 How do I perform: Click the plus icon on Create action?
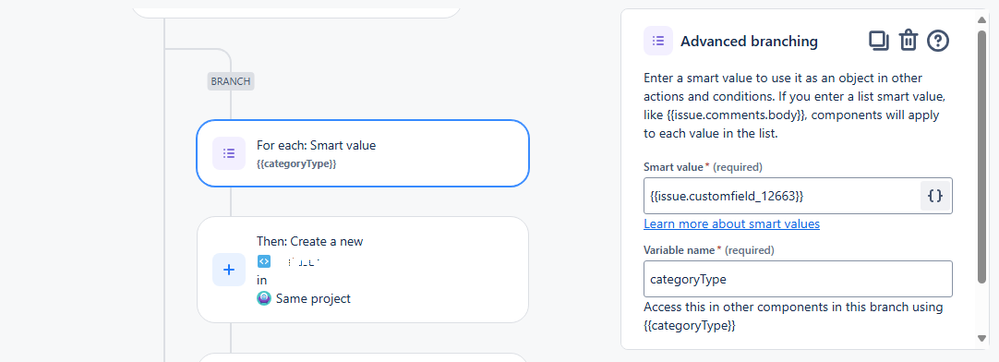point(229,270)
